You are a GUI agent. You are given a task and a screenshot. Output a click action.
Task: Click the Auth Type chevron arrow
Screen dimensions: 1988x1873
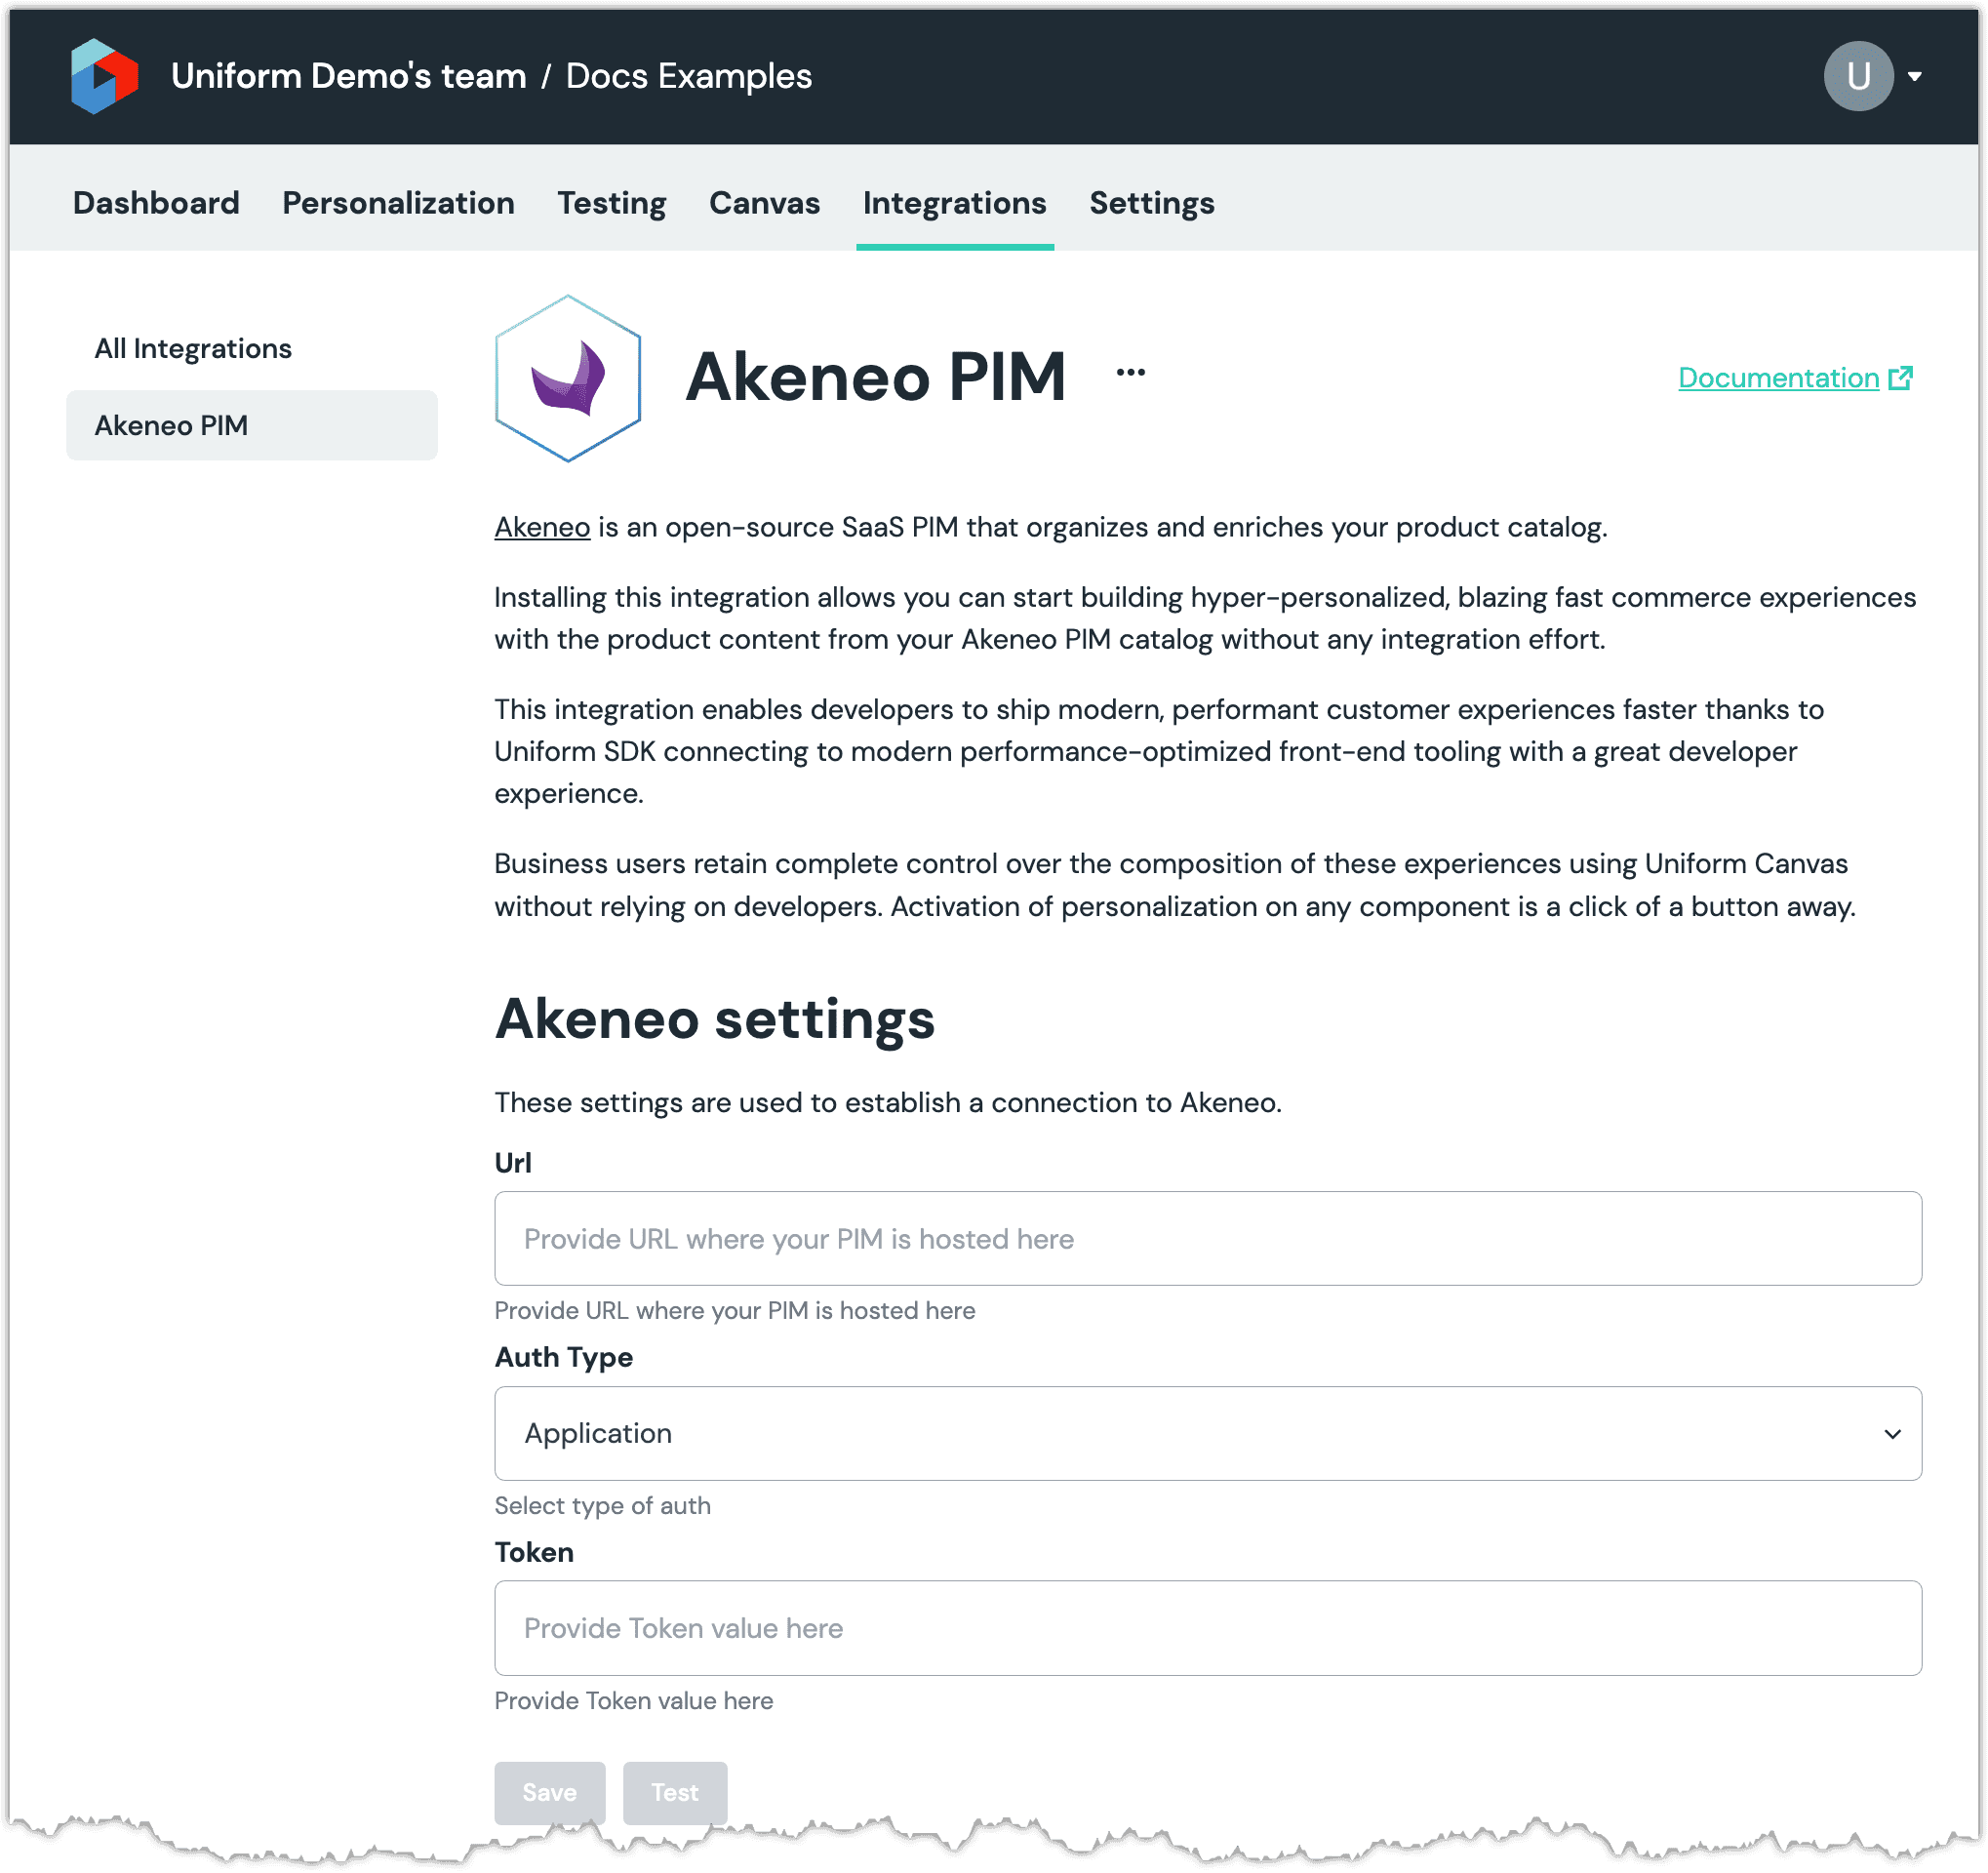(1892, 1434)
